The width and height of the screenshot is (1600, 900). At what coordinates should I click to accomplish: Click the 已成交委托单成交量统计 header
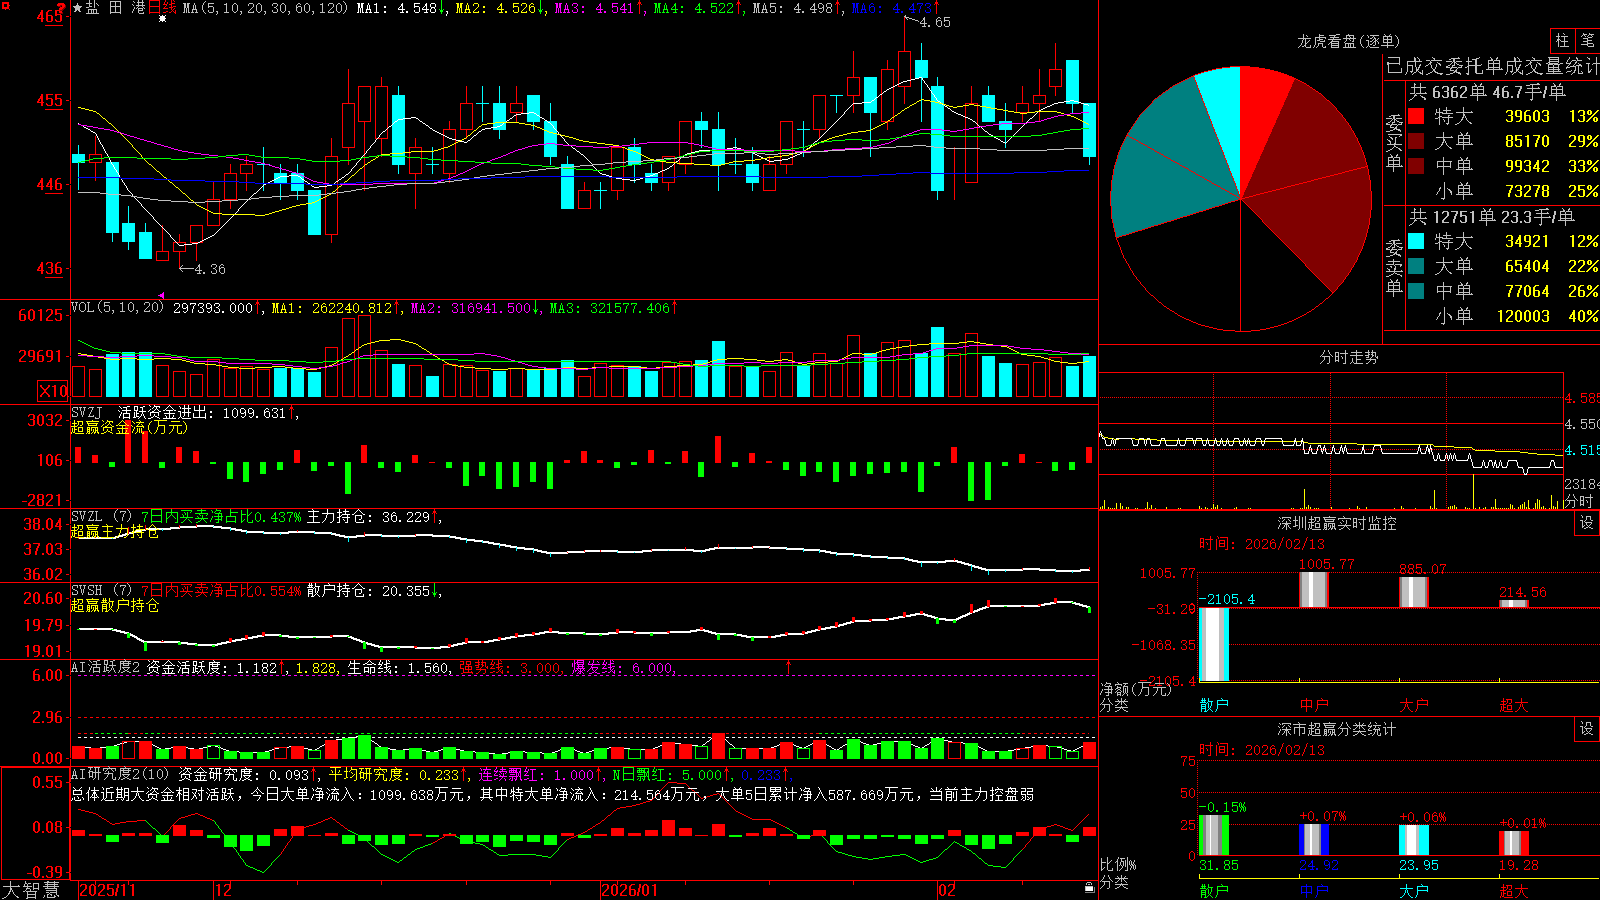(x=1492, y=66)
